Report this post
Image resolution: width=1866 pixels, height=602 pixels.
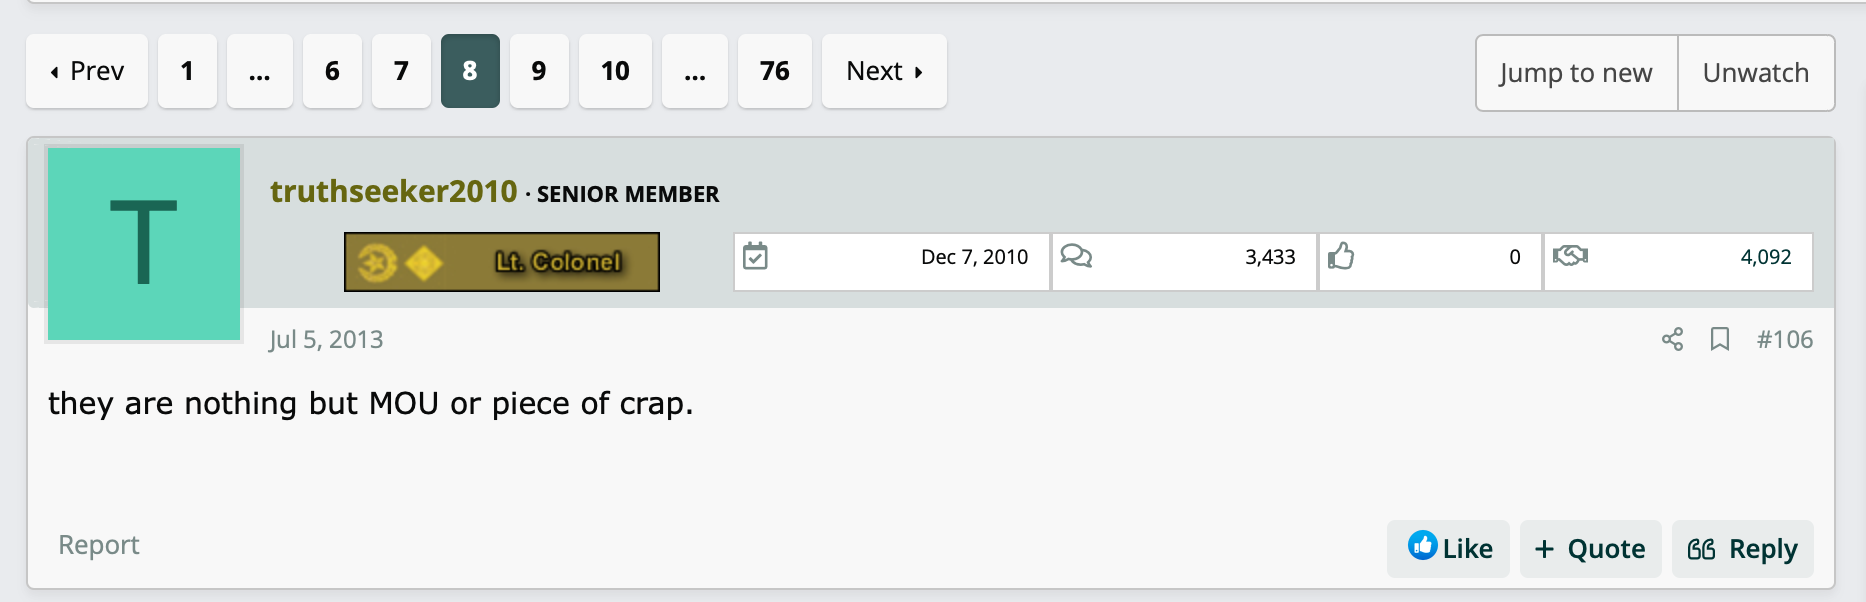click(99, 545)
